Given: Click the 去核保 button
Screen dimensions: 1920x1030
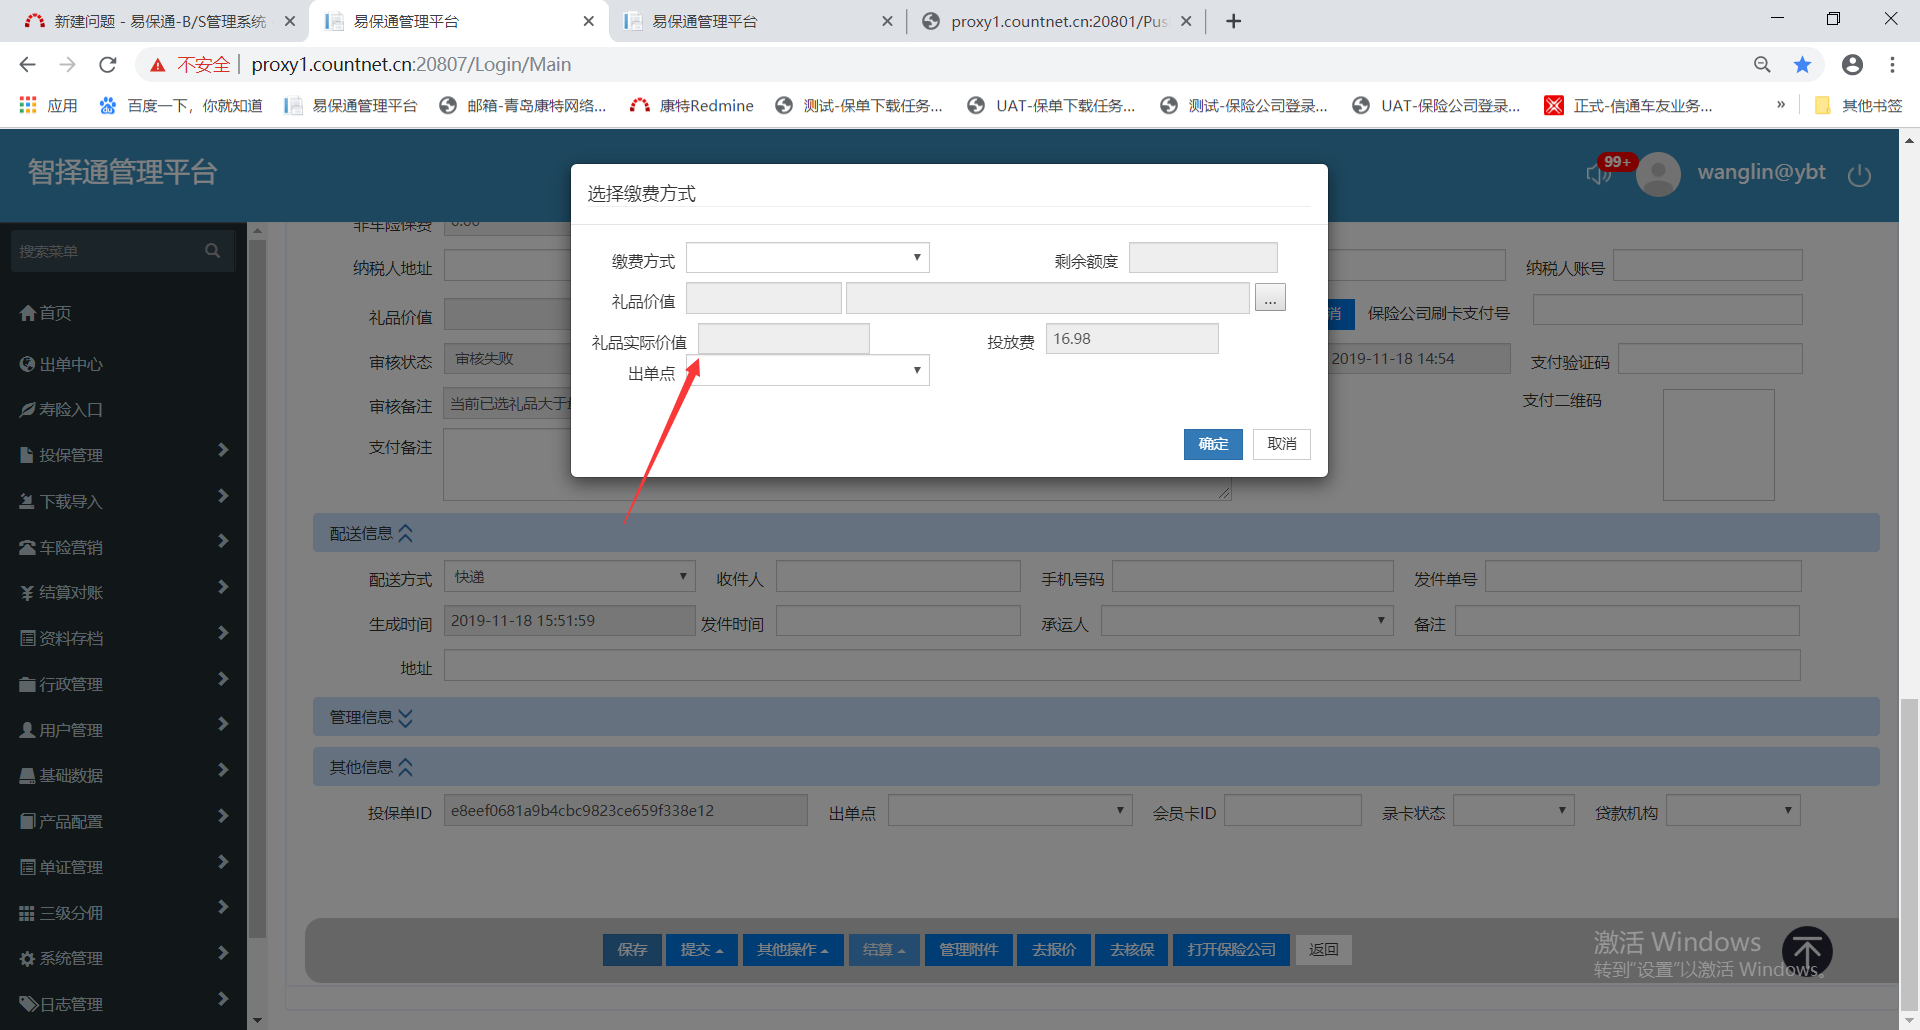Looking at the screenshot, I should pyautogui.click(x=1132, y=950).
